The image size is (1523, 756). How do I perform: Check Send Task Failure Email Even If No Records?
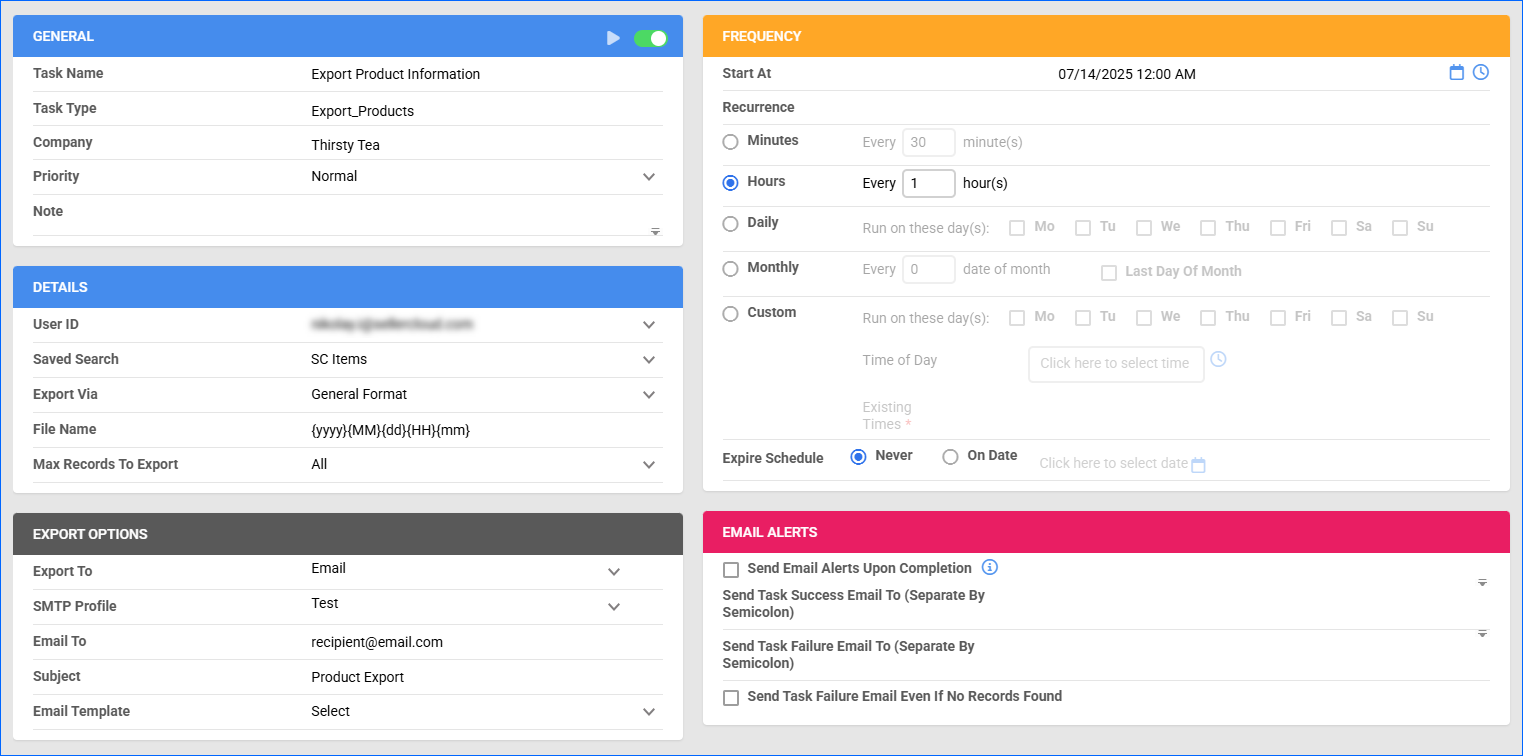[x=731, y=698]
